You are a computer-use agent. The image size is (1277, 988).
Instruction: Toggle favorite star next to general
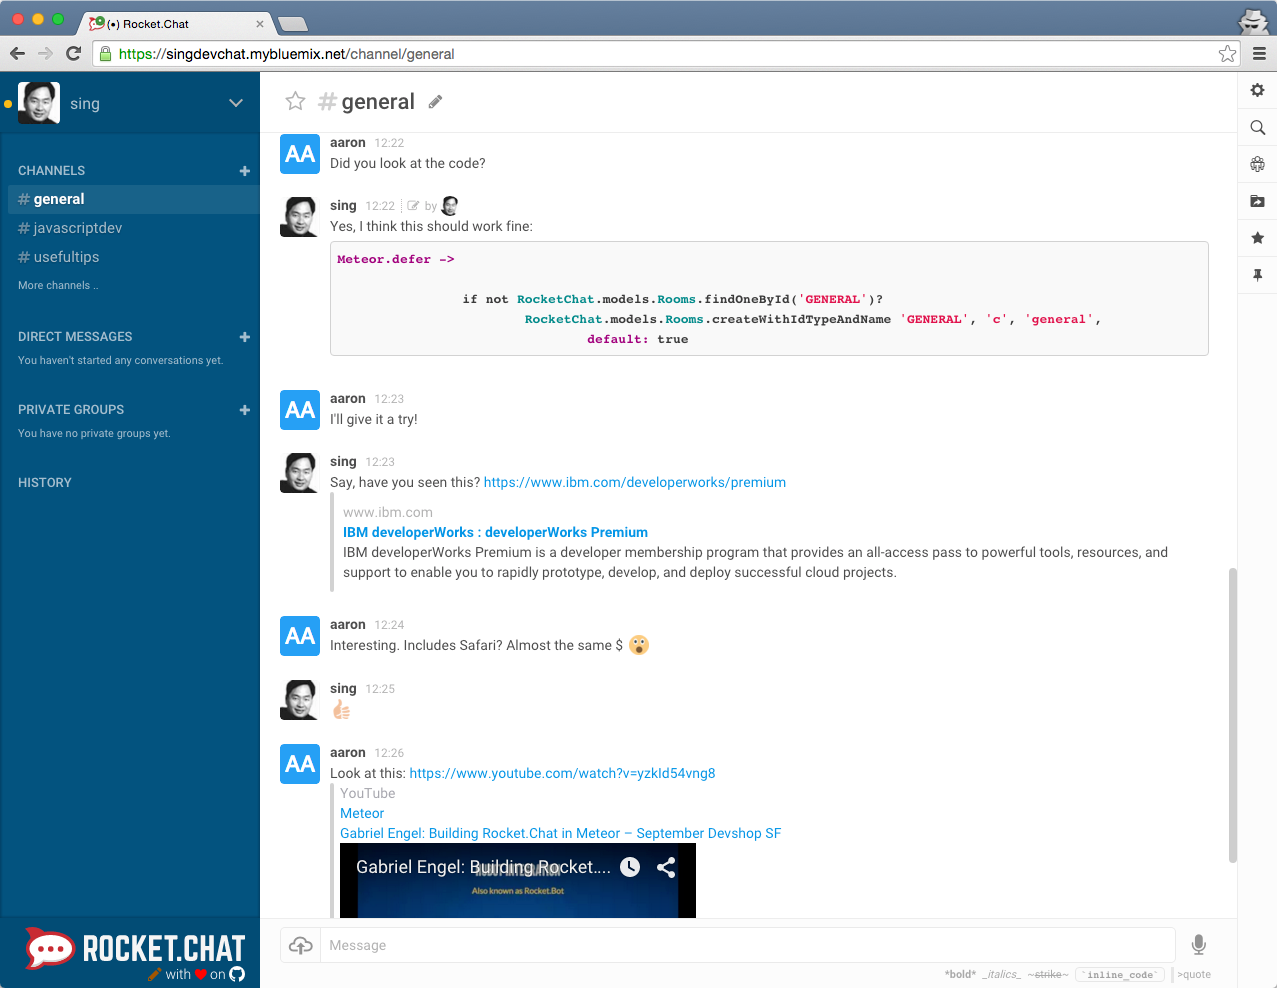click(x=295, y=101)
